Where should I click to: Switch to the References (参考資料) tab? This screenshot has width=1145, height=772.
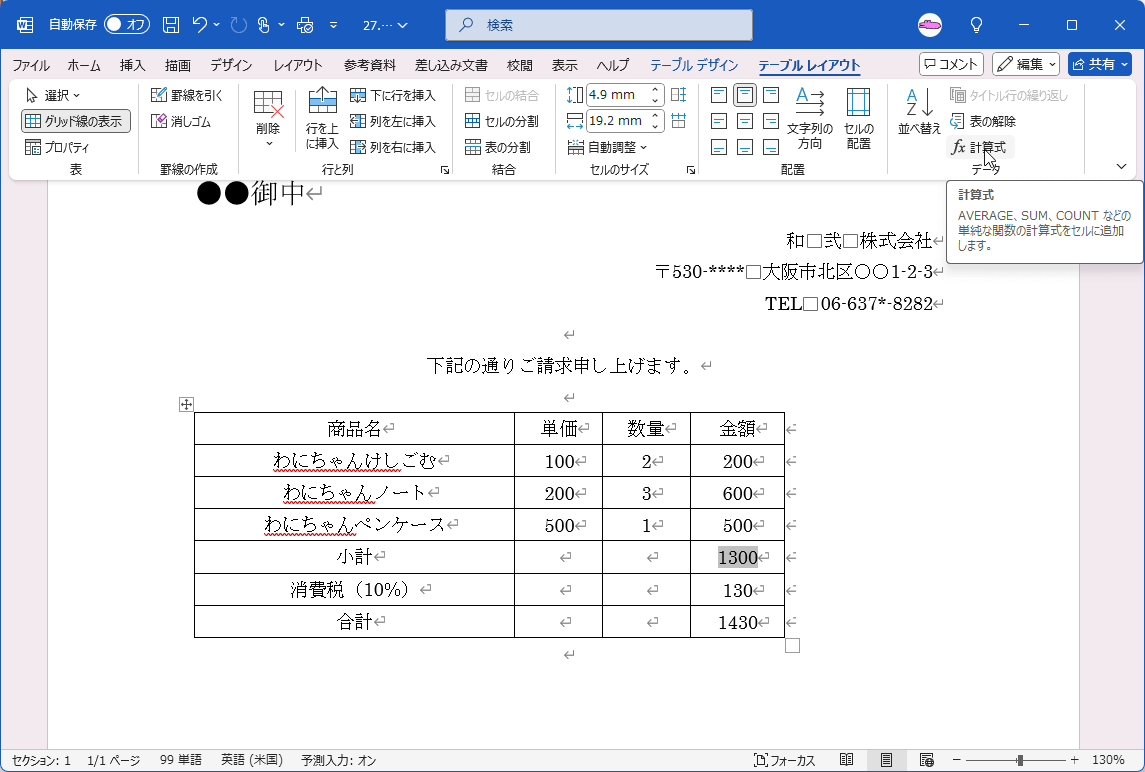tap(369, 65)
